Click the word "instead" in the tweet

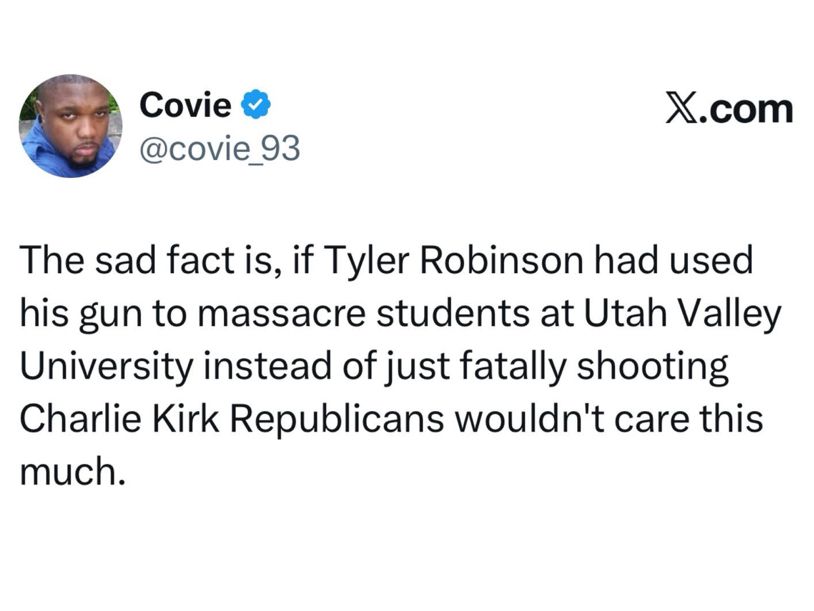coord(268,366)
